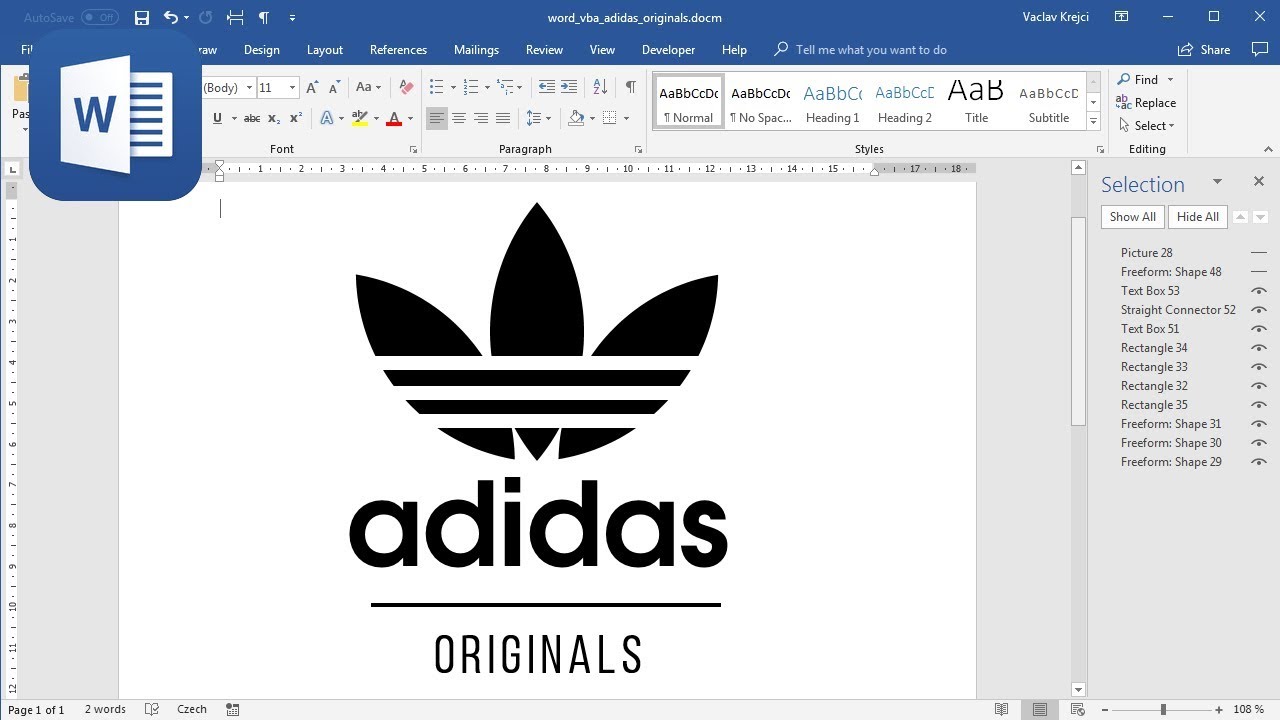Open the Layout tab
This screenshot has width=1280, height=720.
coord(325,50)
